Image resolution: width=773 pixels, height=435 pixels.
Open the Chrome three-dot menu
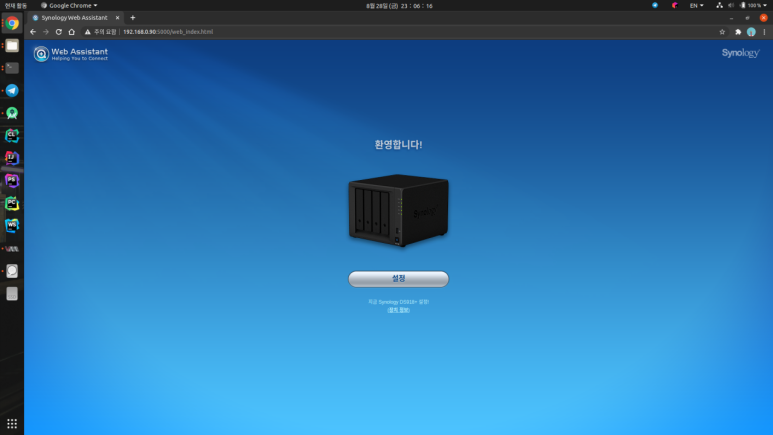[x=764, y=32]
